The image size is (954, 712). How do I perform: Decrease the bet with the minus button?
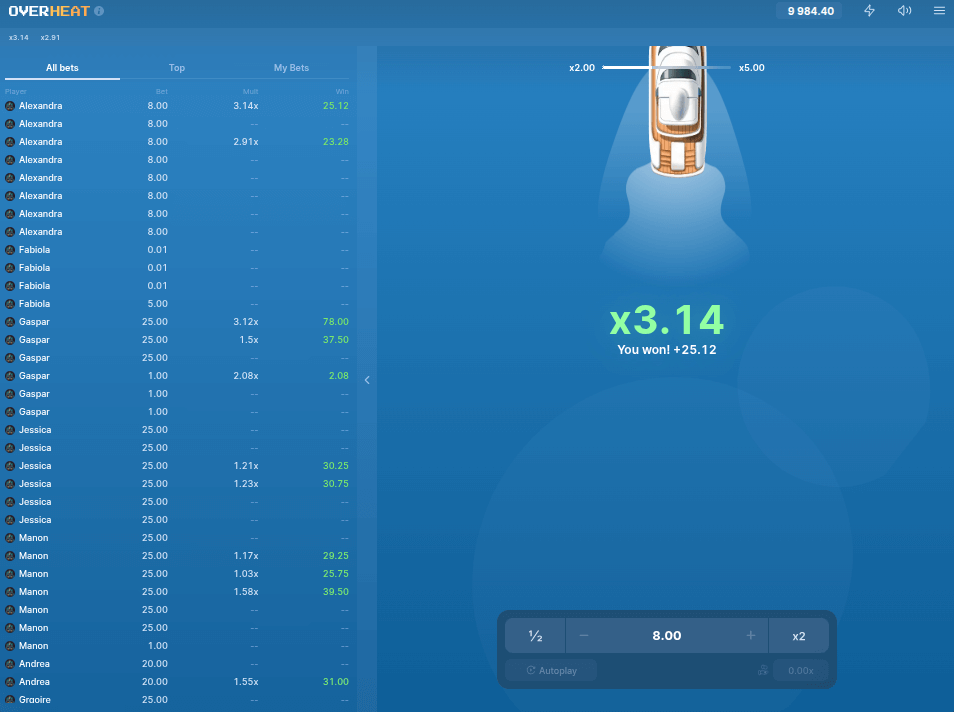584,635
